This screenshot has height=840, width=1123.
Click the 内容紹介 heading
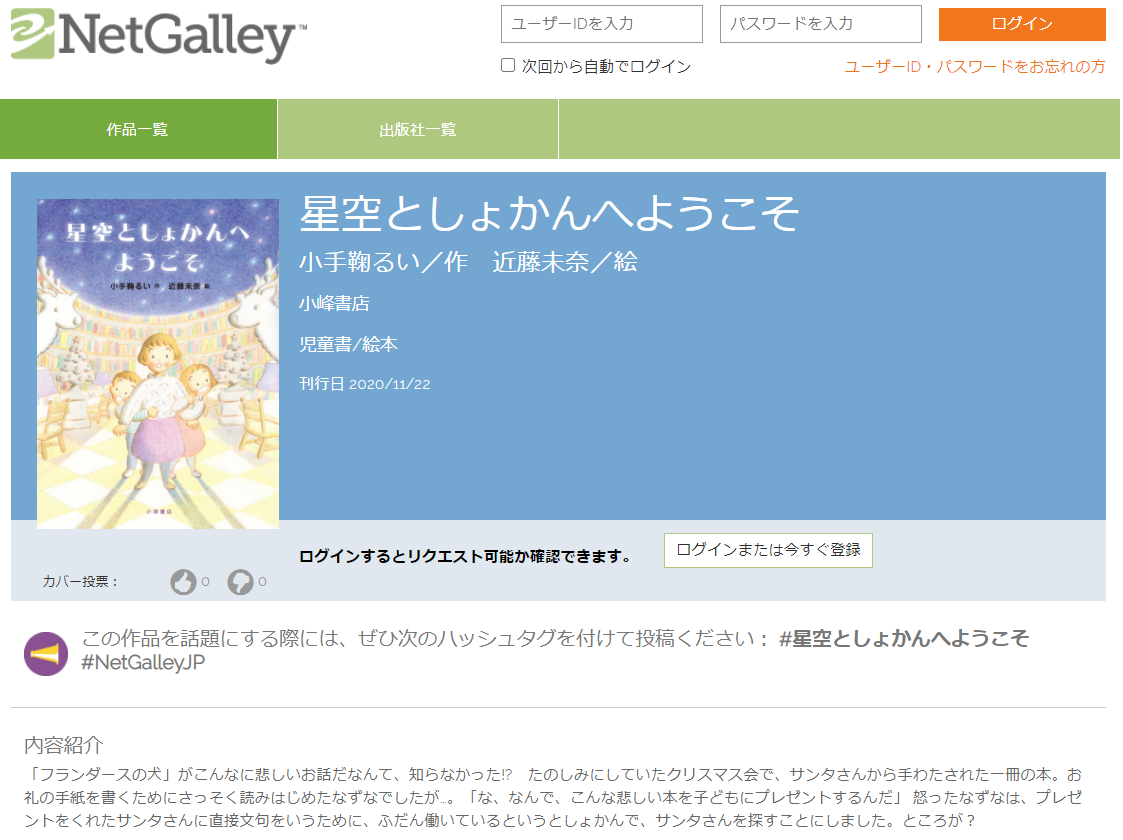pos(64,745)
